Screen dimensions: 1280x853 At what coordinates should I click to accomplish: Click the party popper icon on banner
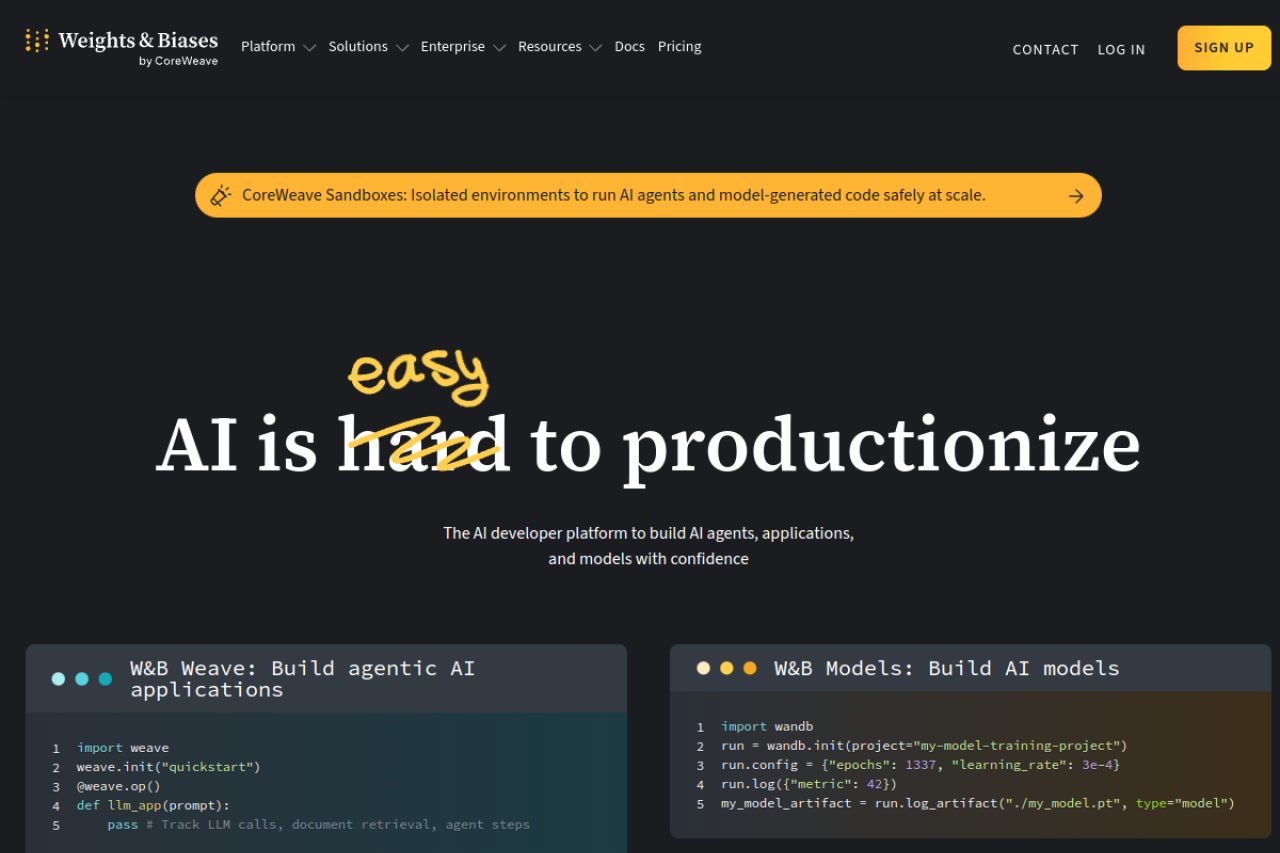[x=221, y=196]
